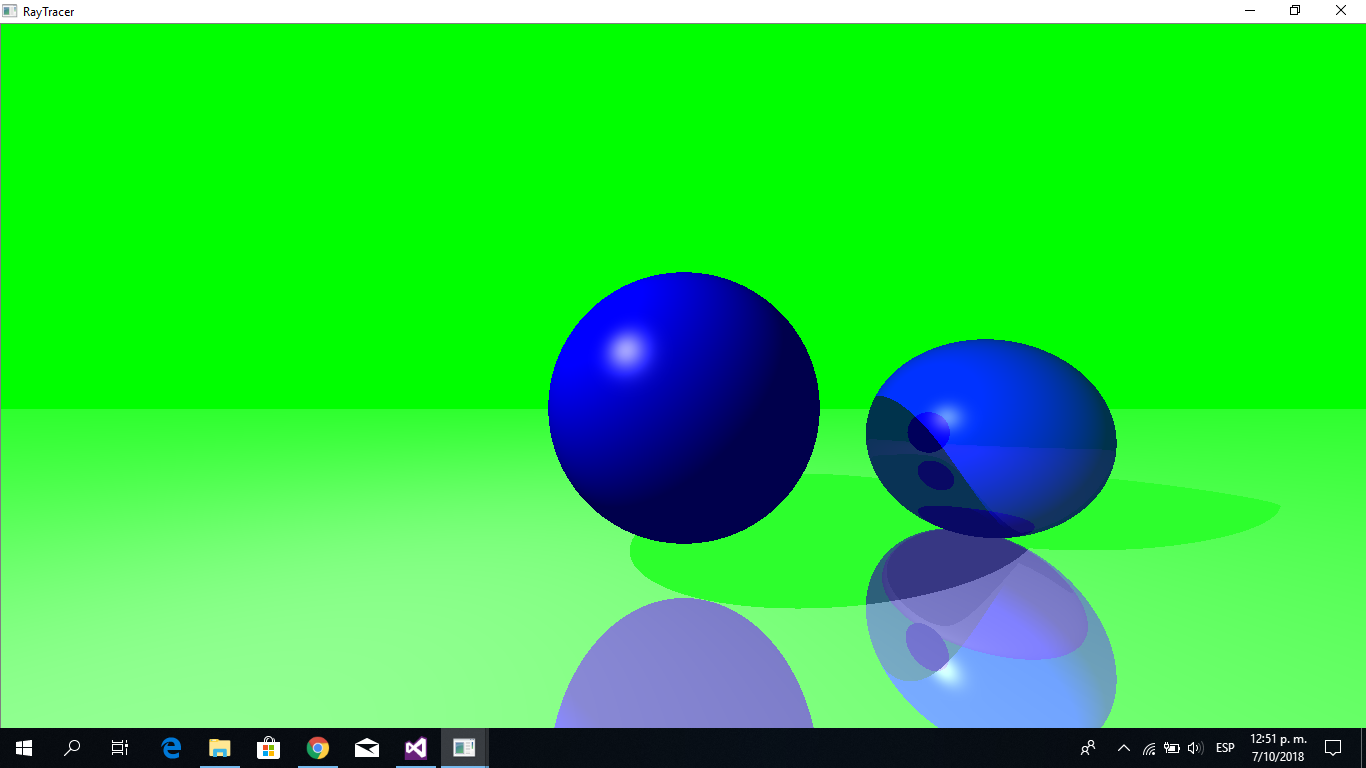Expand the hidden system tray icons chevron
The width and height of the screenshot is (1366, 768).
1123,748
